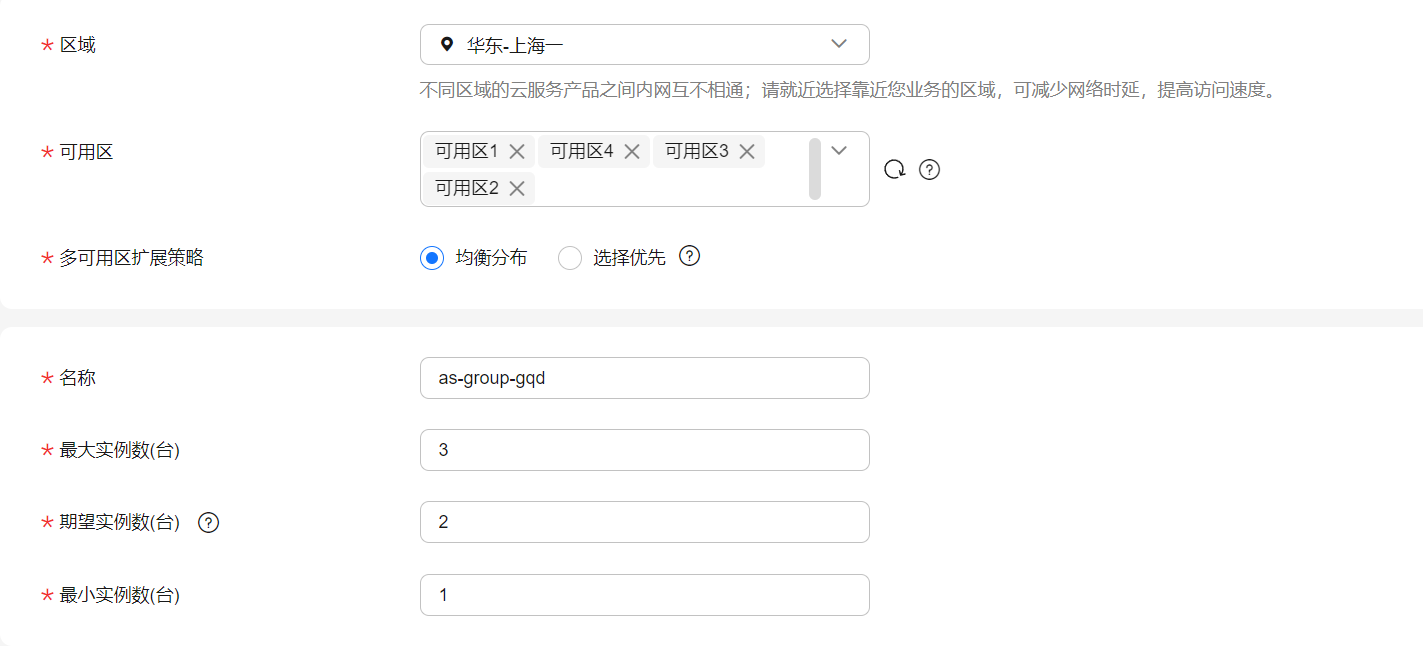The image size is (1423, 646).
Task: Click the 名称 input field as-group-gqd
Action: 645,378
